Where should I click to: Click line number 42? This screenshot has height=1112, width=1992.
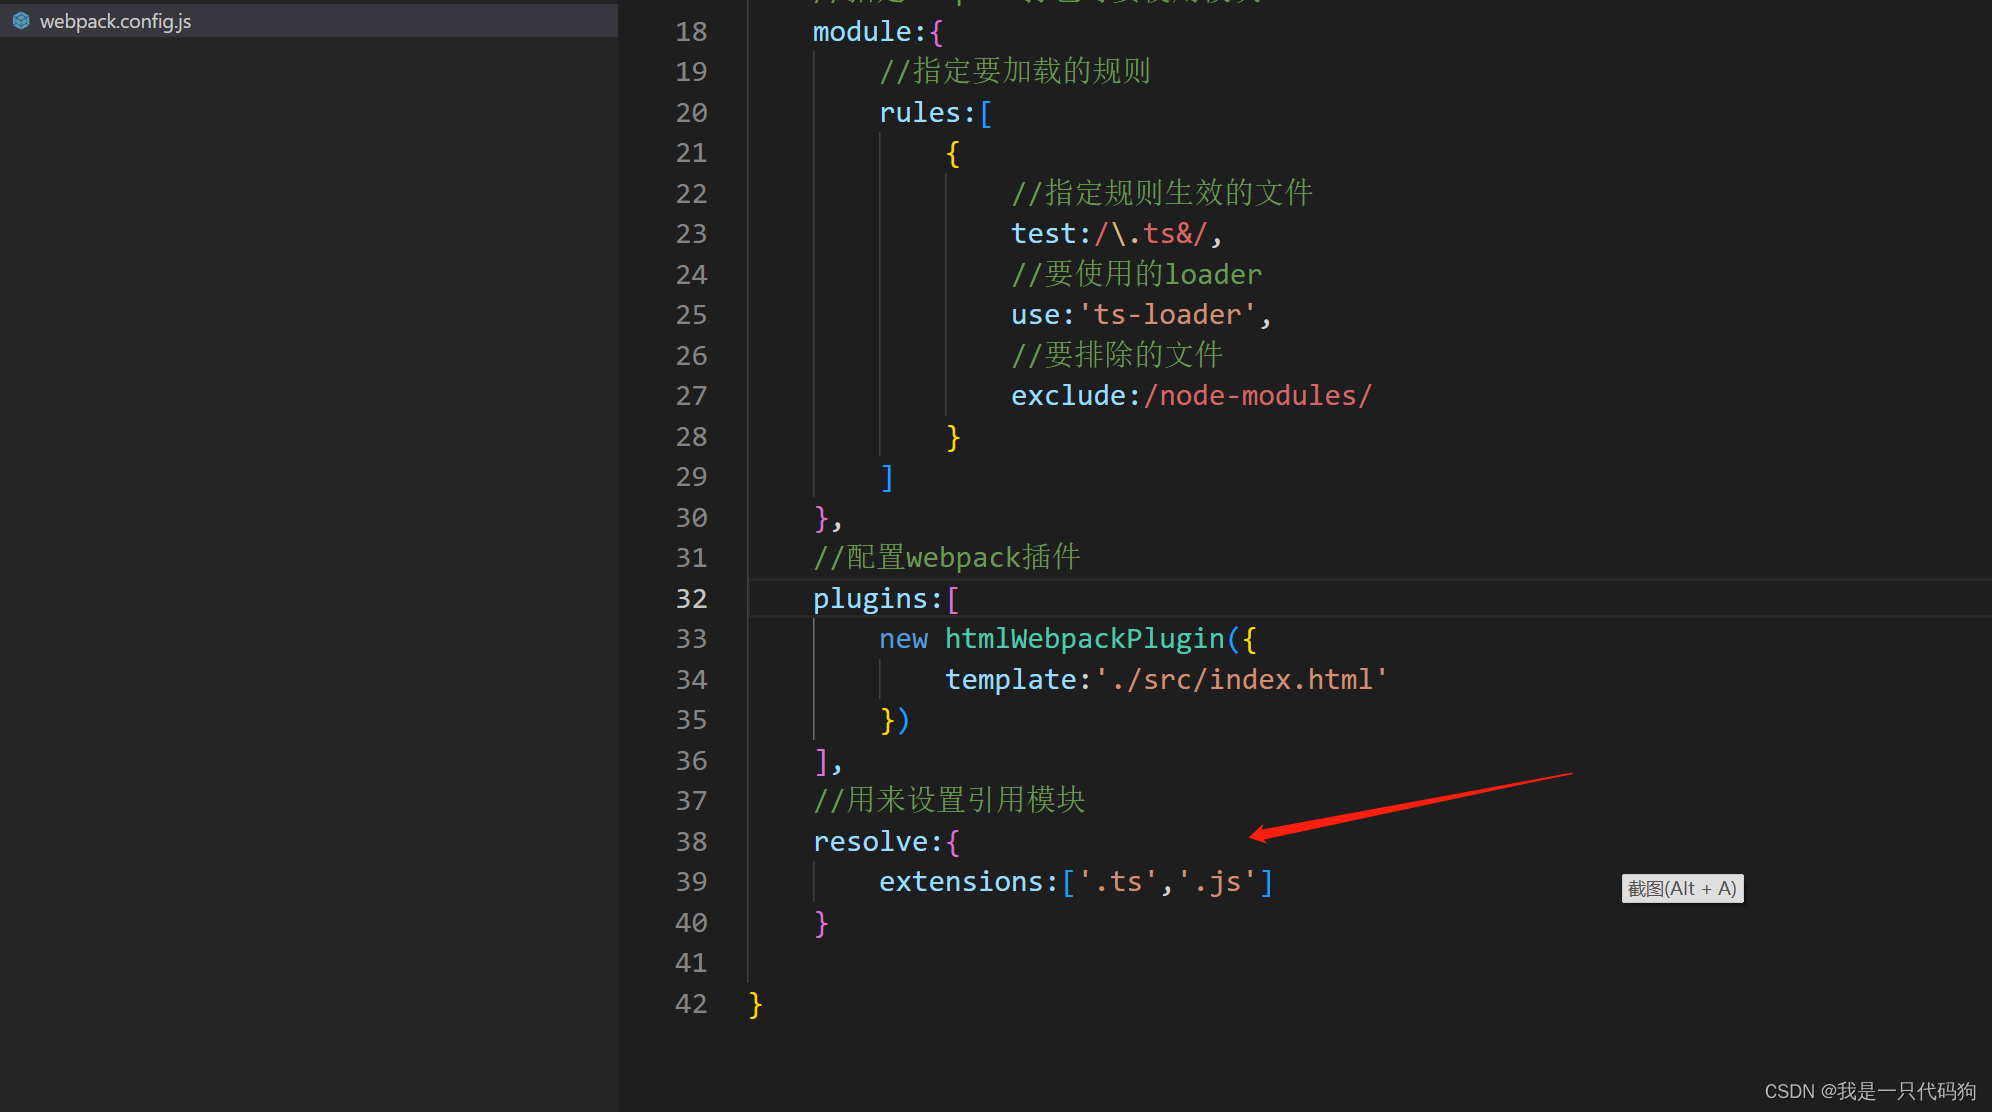[691, 1003]
